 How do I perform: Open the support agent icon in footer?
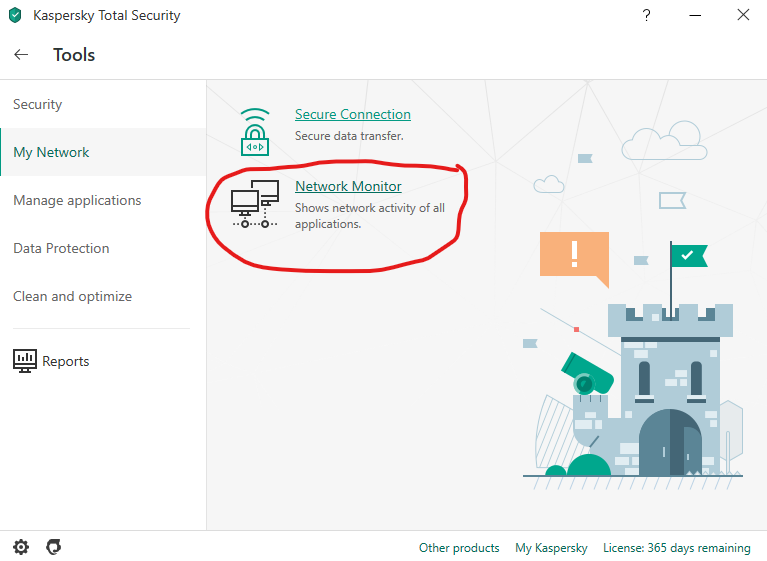tap(53, 547)
